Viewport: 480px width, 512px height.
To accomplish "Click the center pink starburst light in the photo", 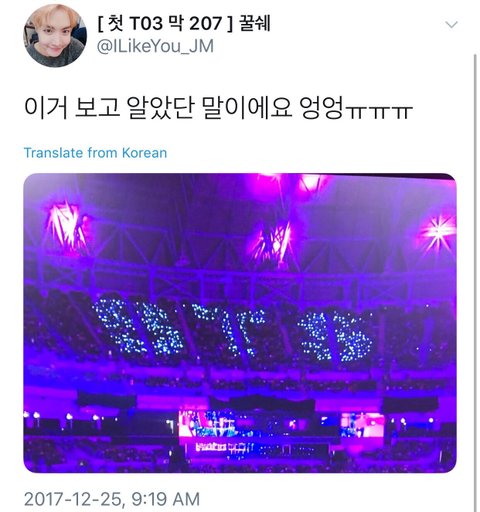I will 274,242.
